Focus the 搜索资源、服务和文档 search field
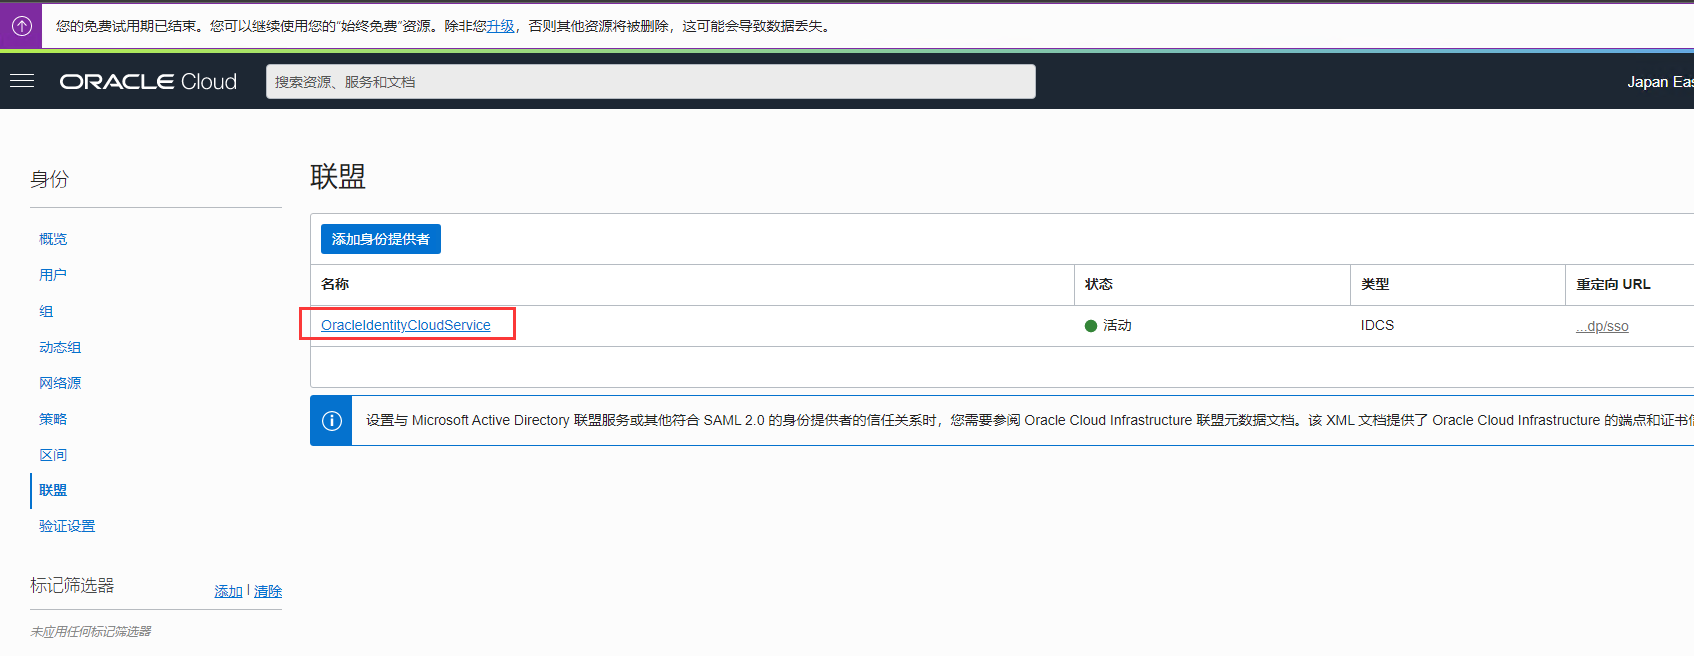 [650, 82]
